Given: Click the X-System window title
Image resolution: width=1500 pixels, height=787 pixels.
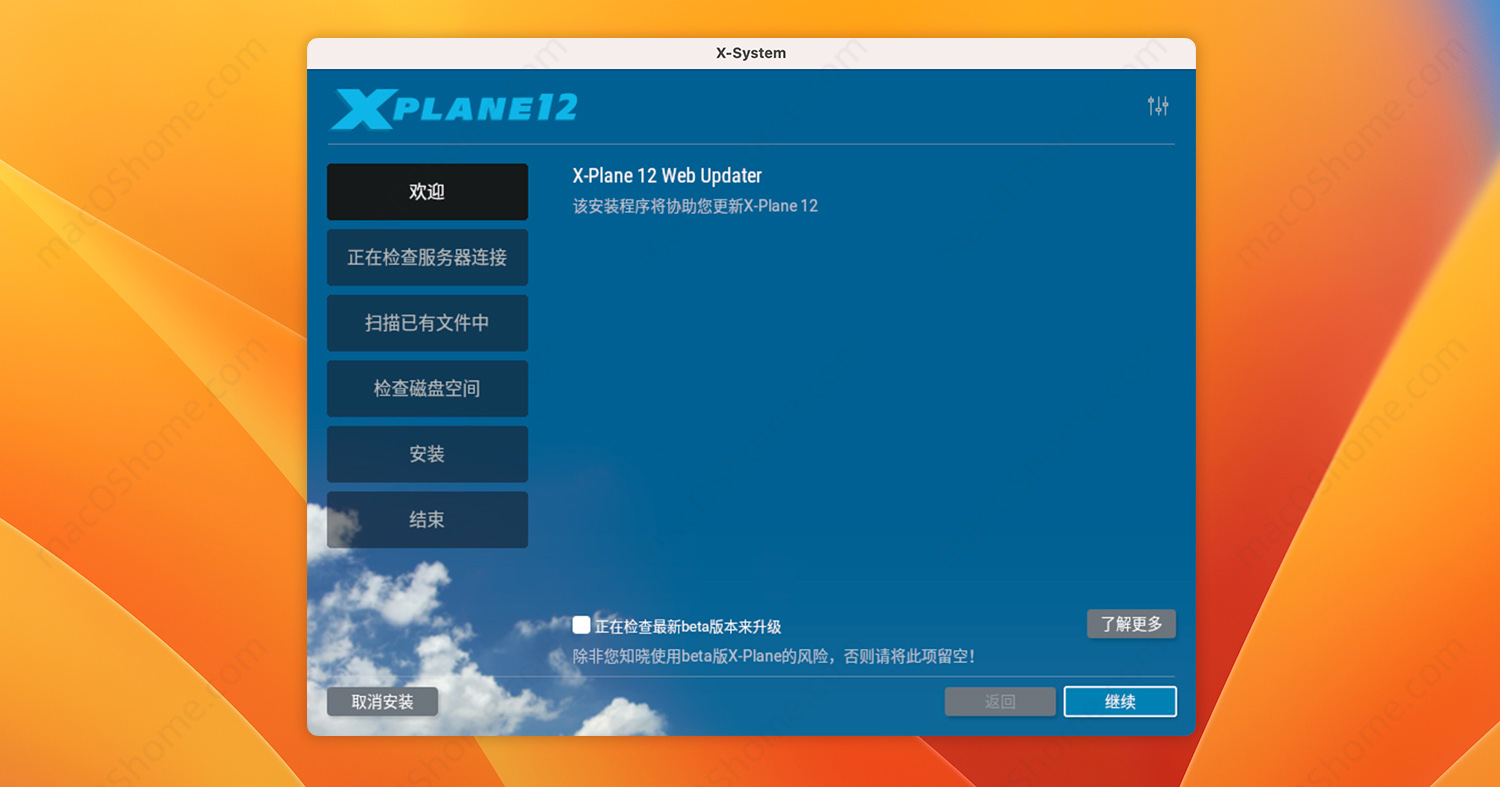Looking at the screenshot, I should (x=751, y=53).
